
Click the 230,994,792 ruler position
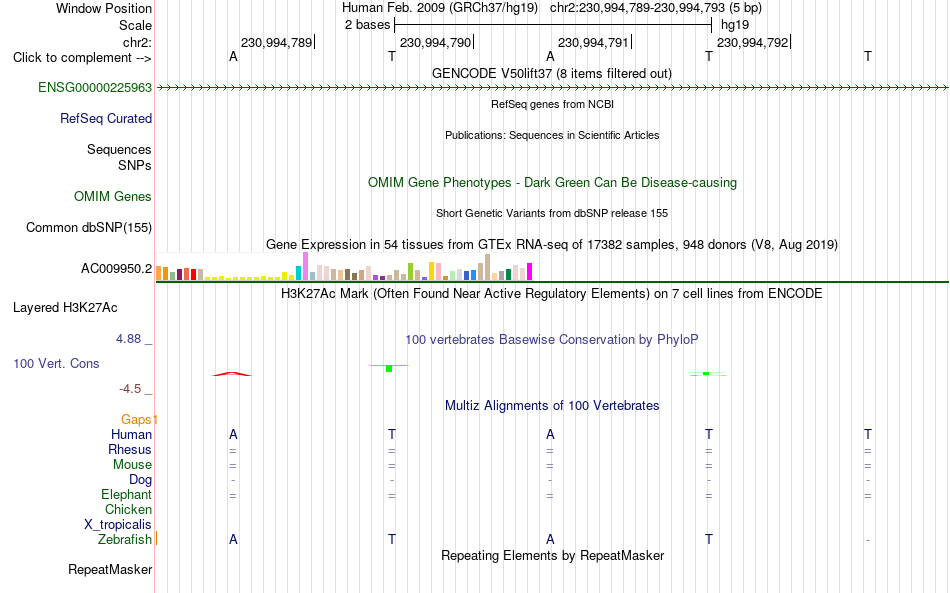(752, 42)
